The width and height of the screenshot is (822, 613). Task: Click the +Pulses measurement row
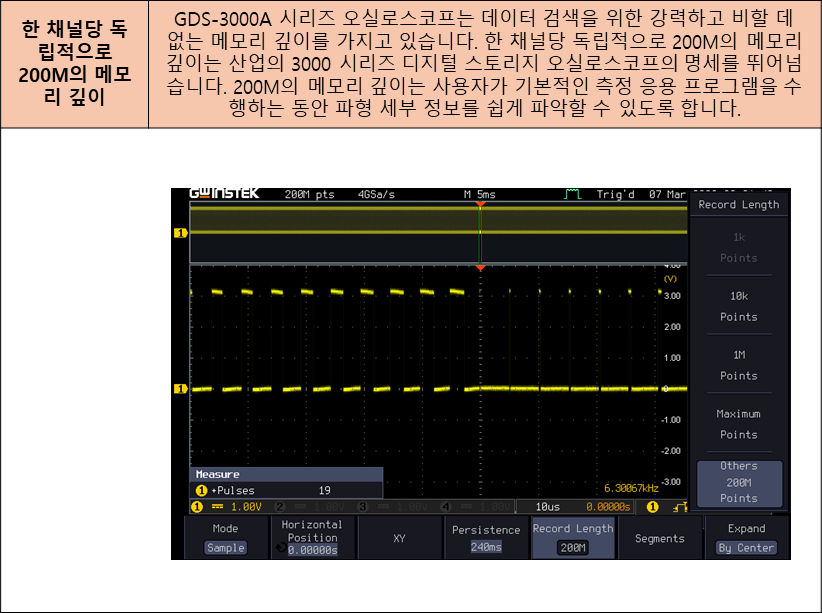[286, 490]
